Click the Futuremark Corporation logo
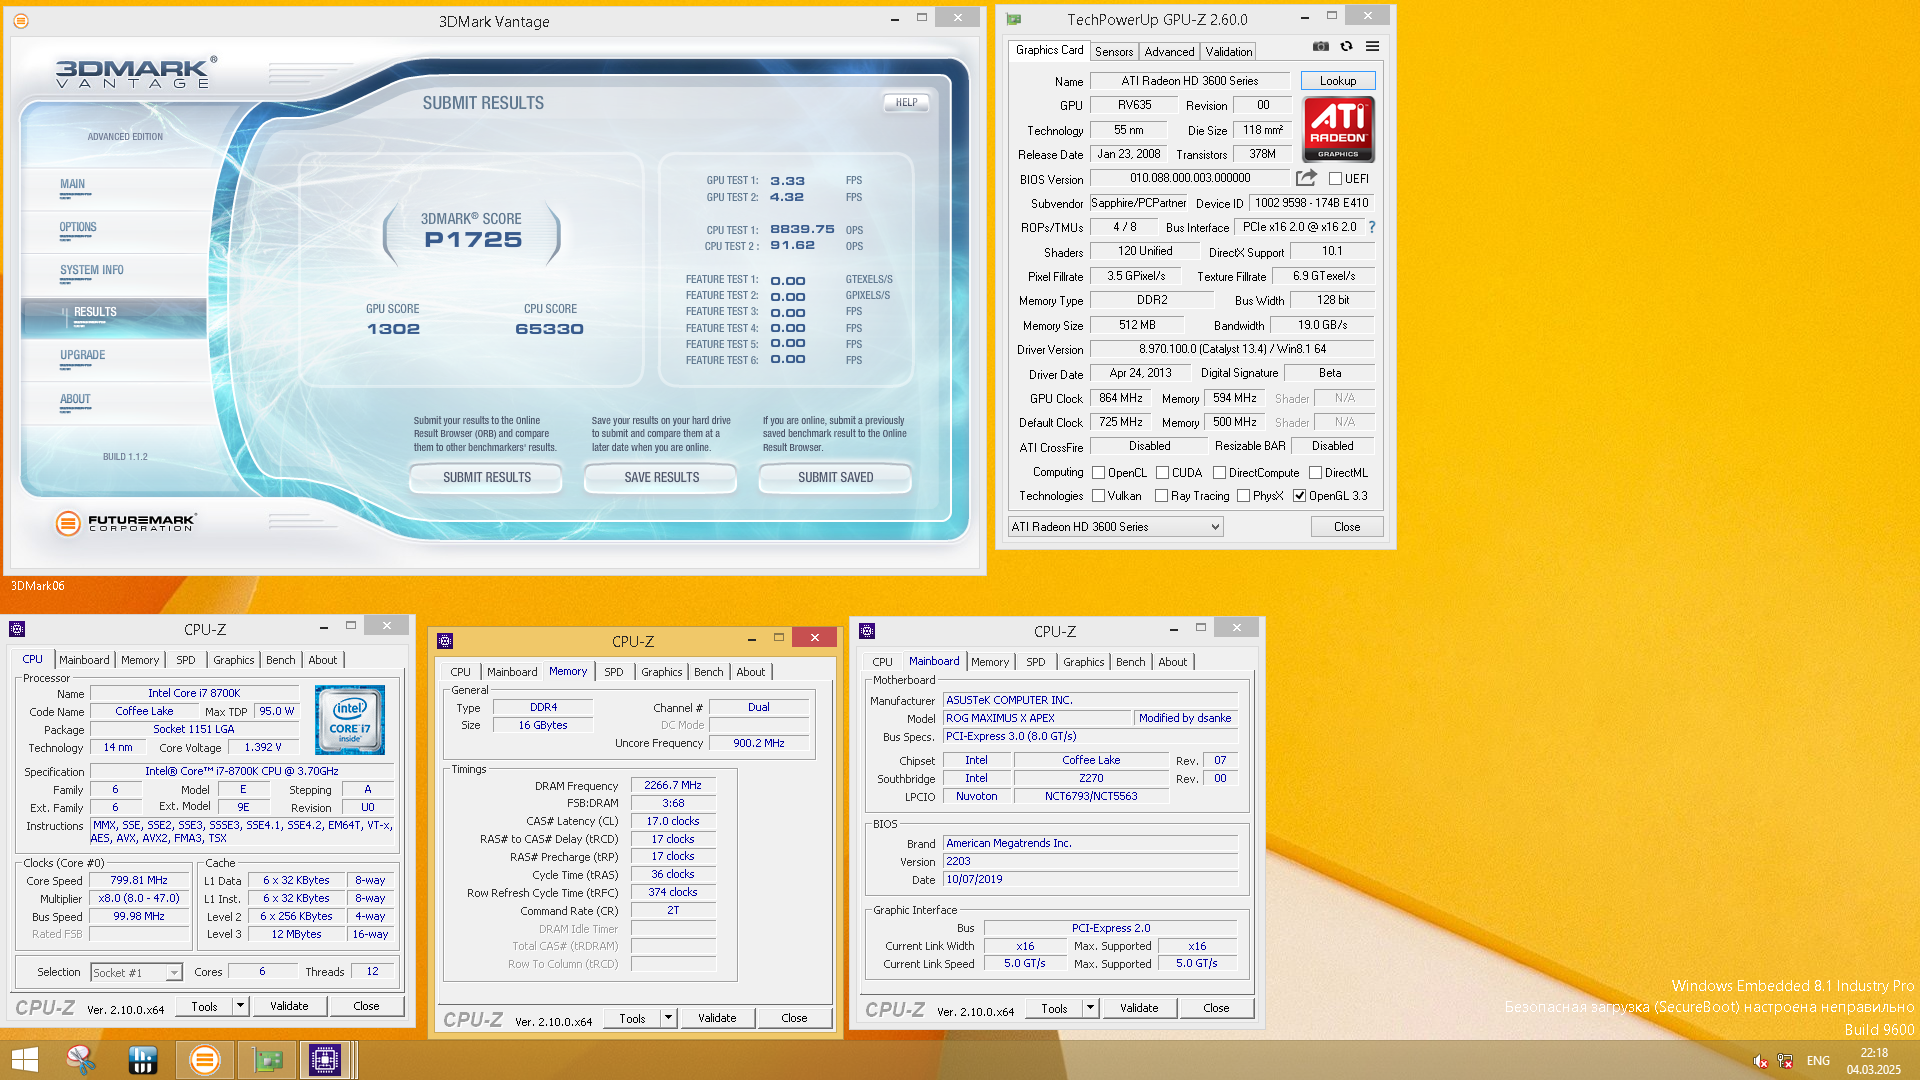Screen dimensions: 1920x1080 (126, 522)
